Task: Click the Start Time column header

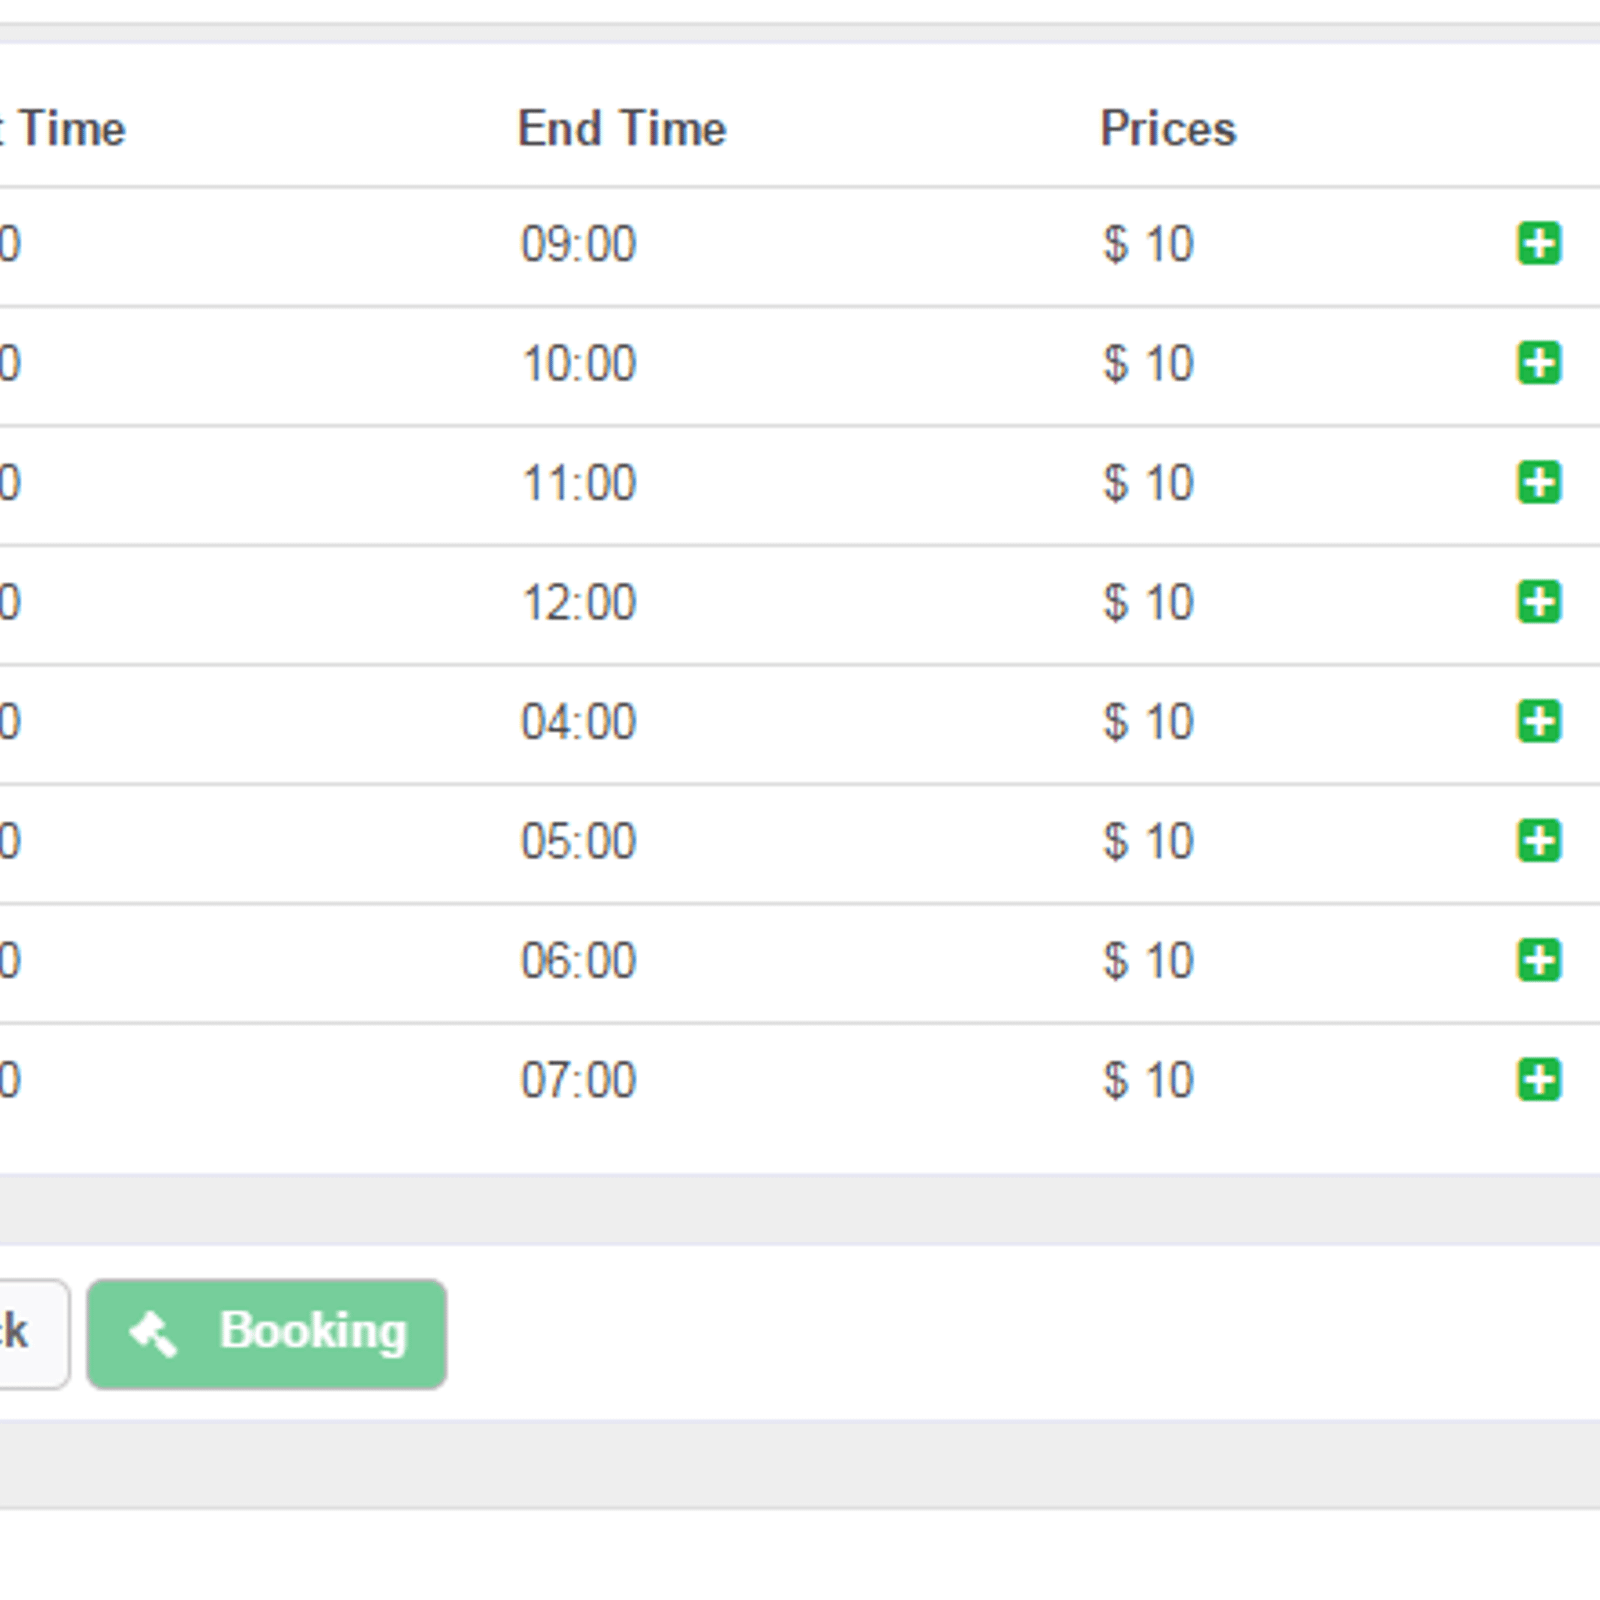Action: pyautogui.click(x=62, y=129)
